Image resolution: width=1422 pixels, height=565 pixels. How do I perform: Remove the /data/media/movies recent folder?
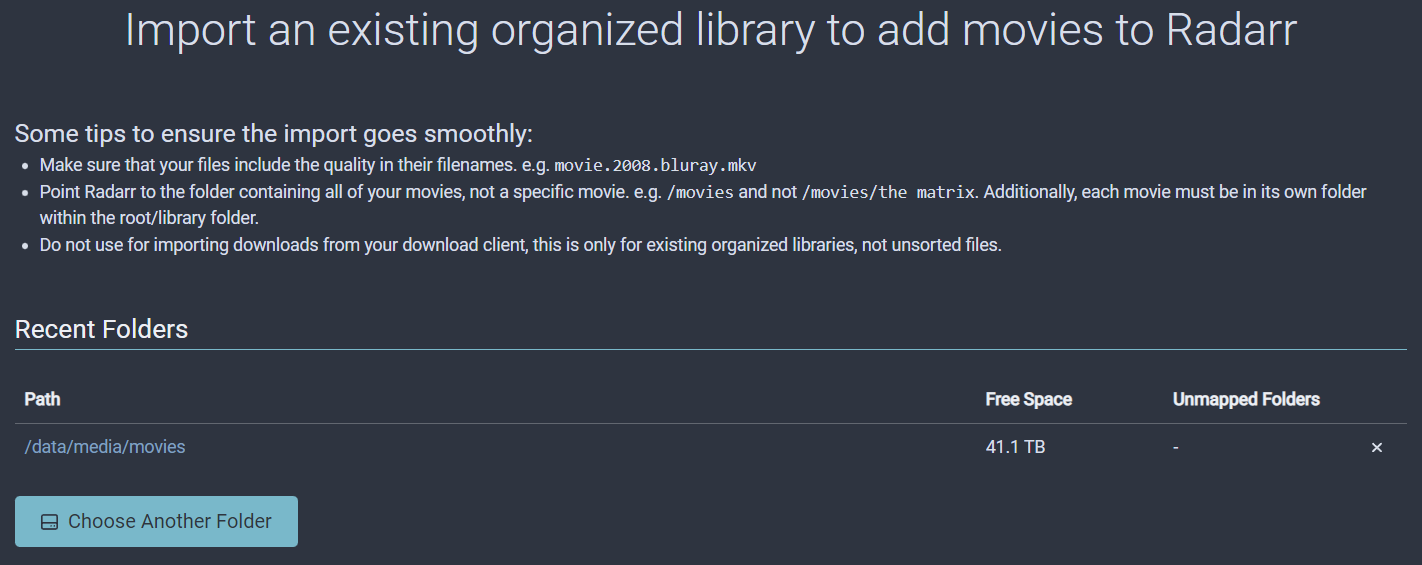click(1376, 448)
